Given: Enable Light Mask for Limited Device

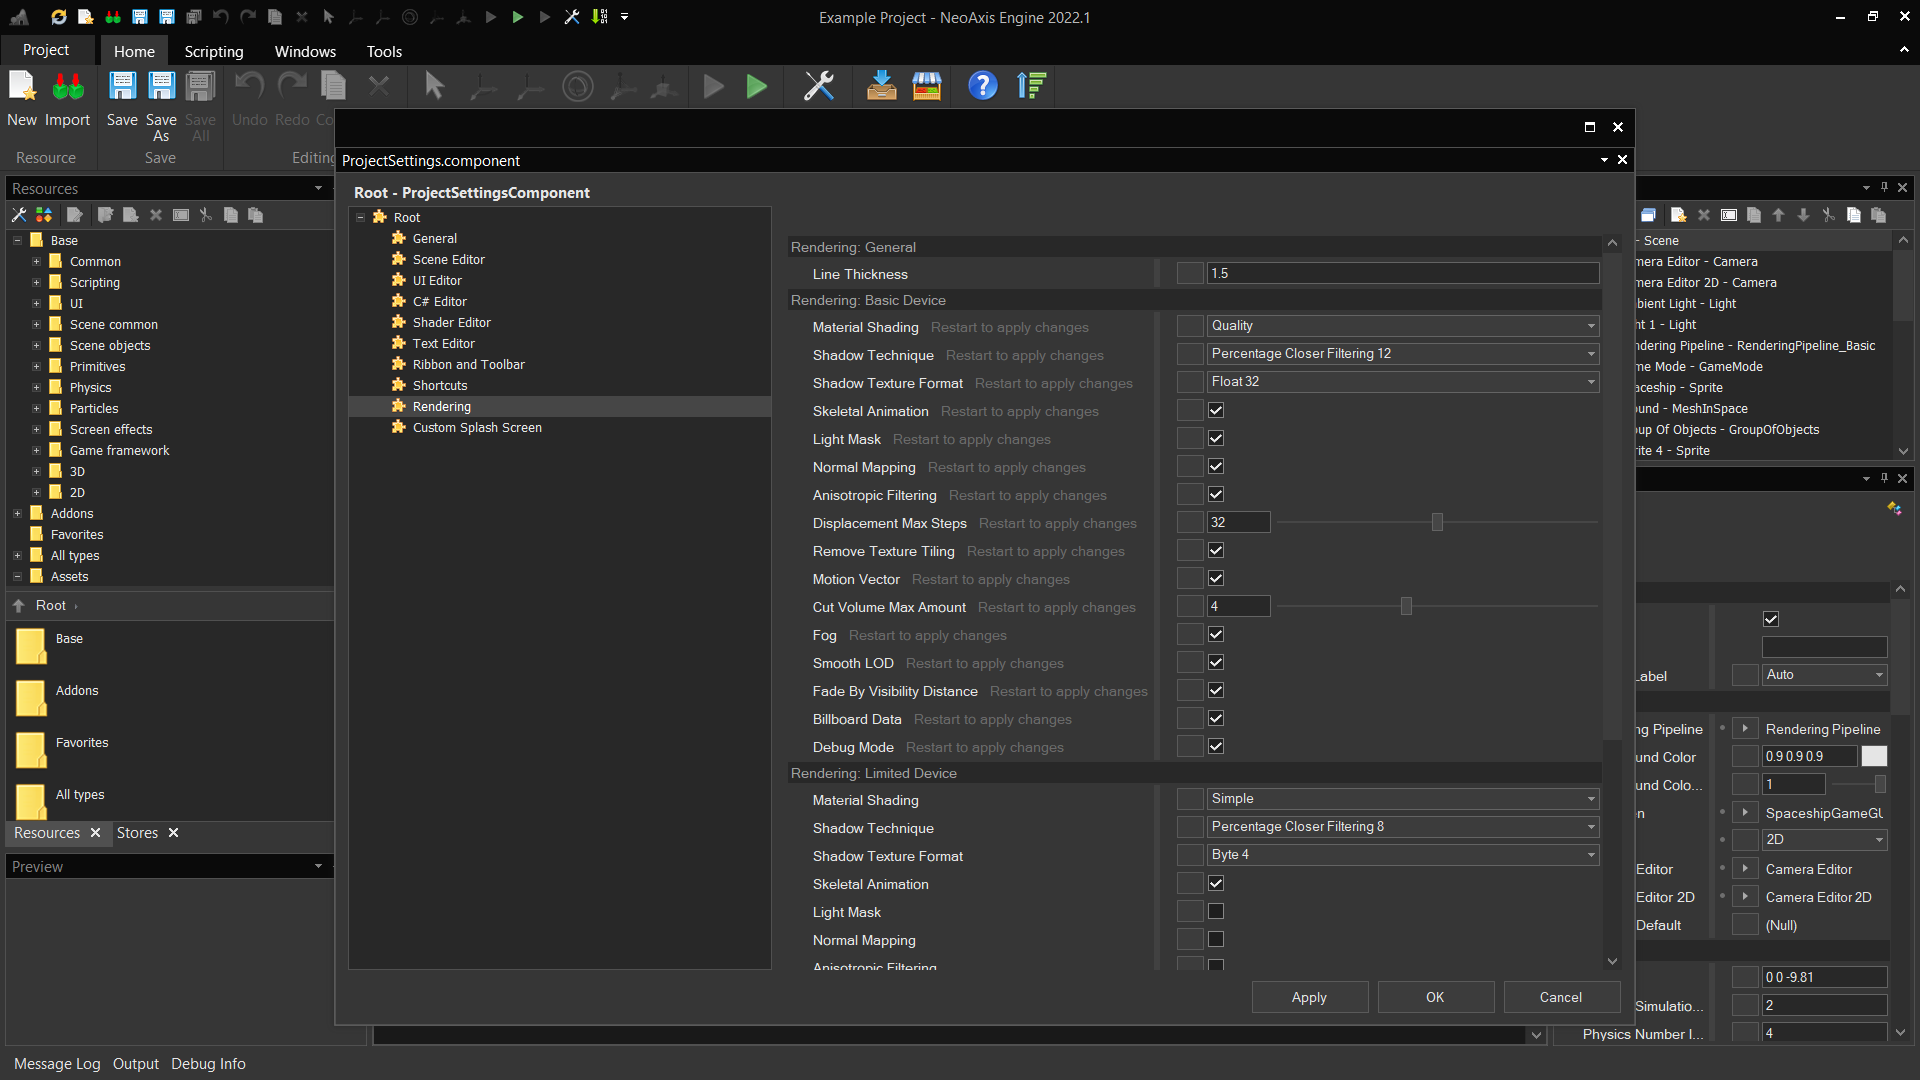Looking at the screenshot, I should (1216, 912).
